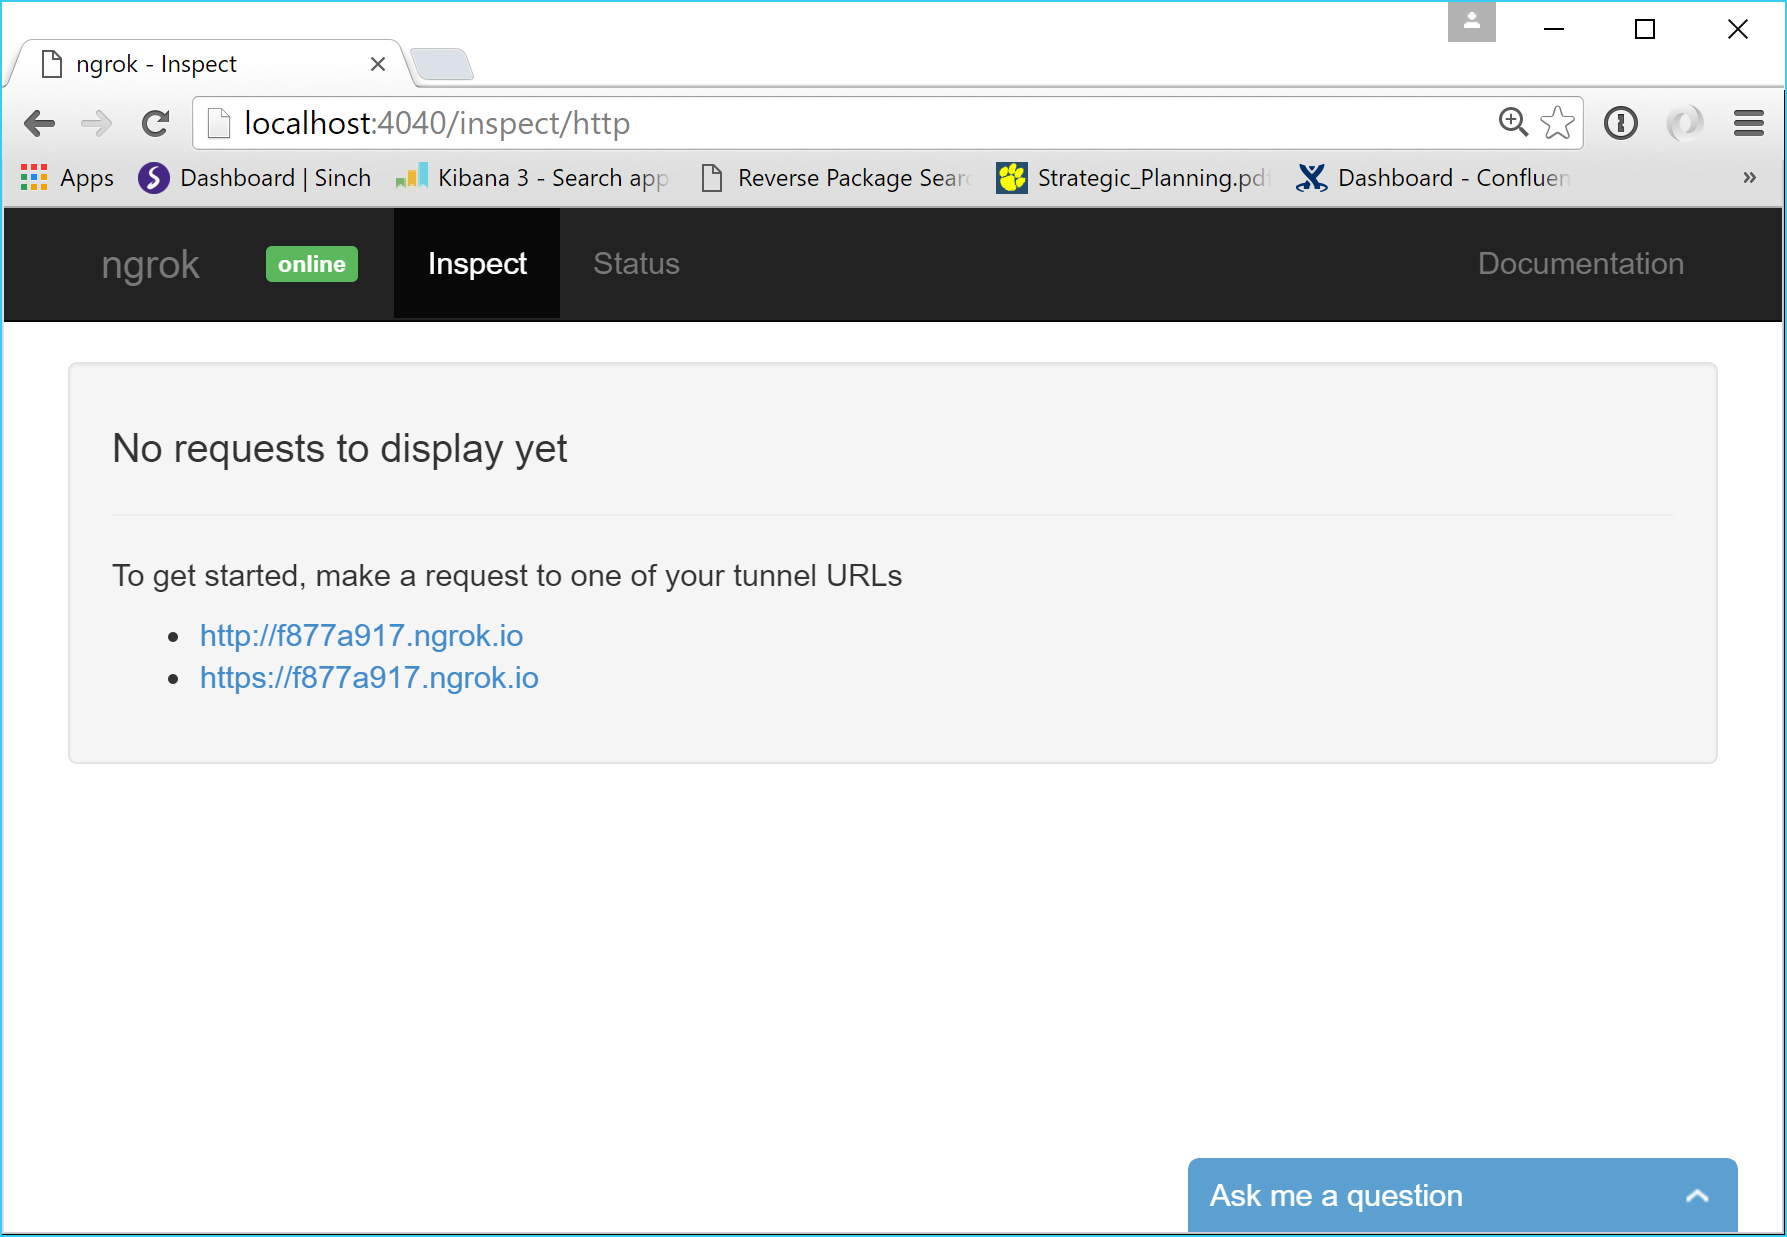Screen dimensions: 1787x1237
Task: Expand the overflow bookmarks chevron
Action: point(1749,177)
